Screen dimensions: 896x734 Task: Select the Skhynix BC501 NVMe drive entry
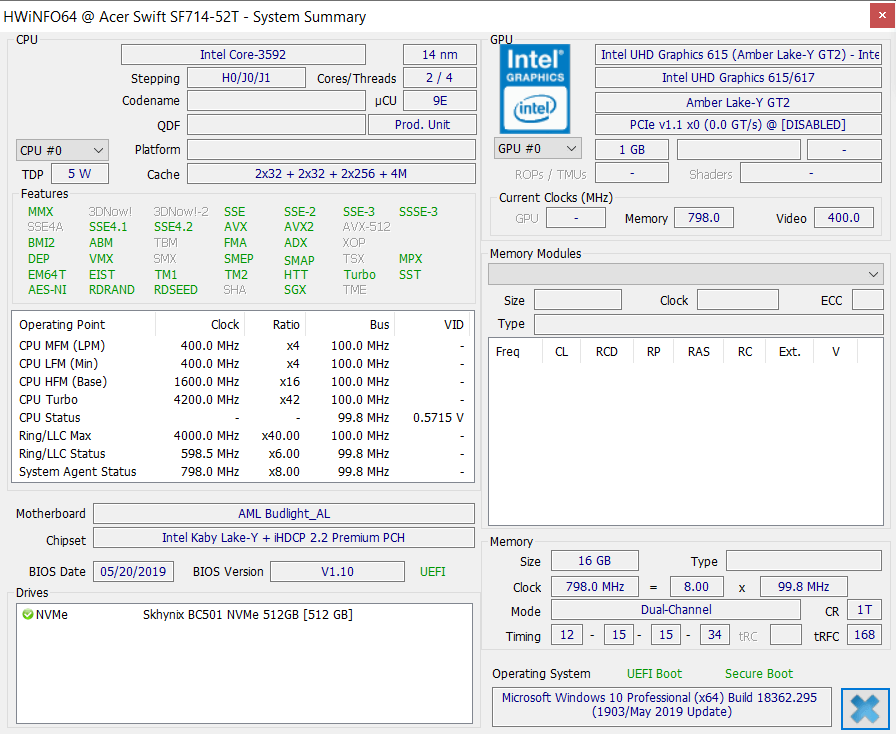coord(247,615)
